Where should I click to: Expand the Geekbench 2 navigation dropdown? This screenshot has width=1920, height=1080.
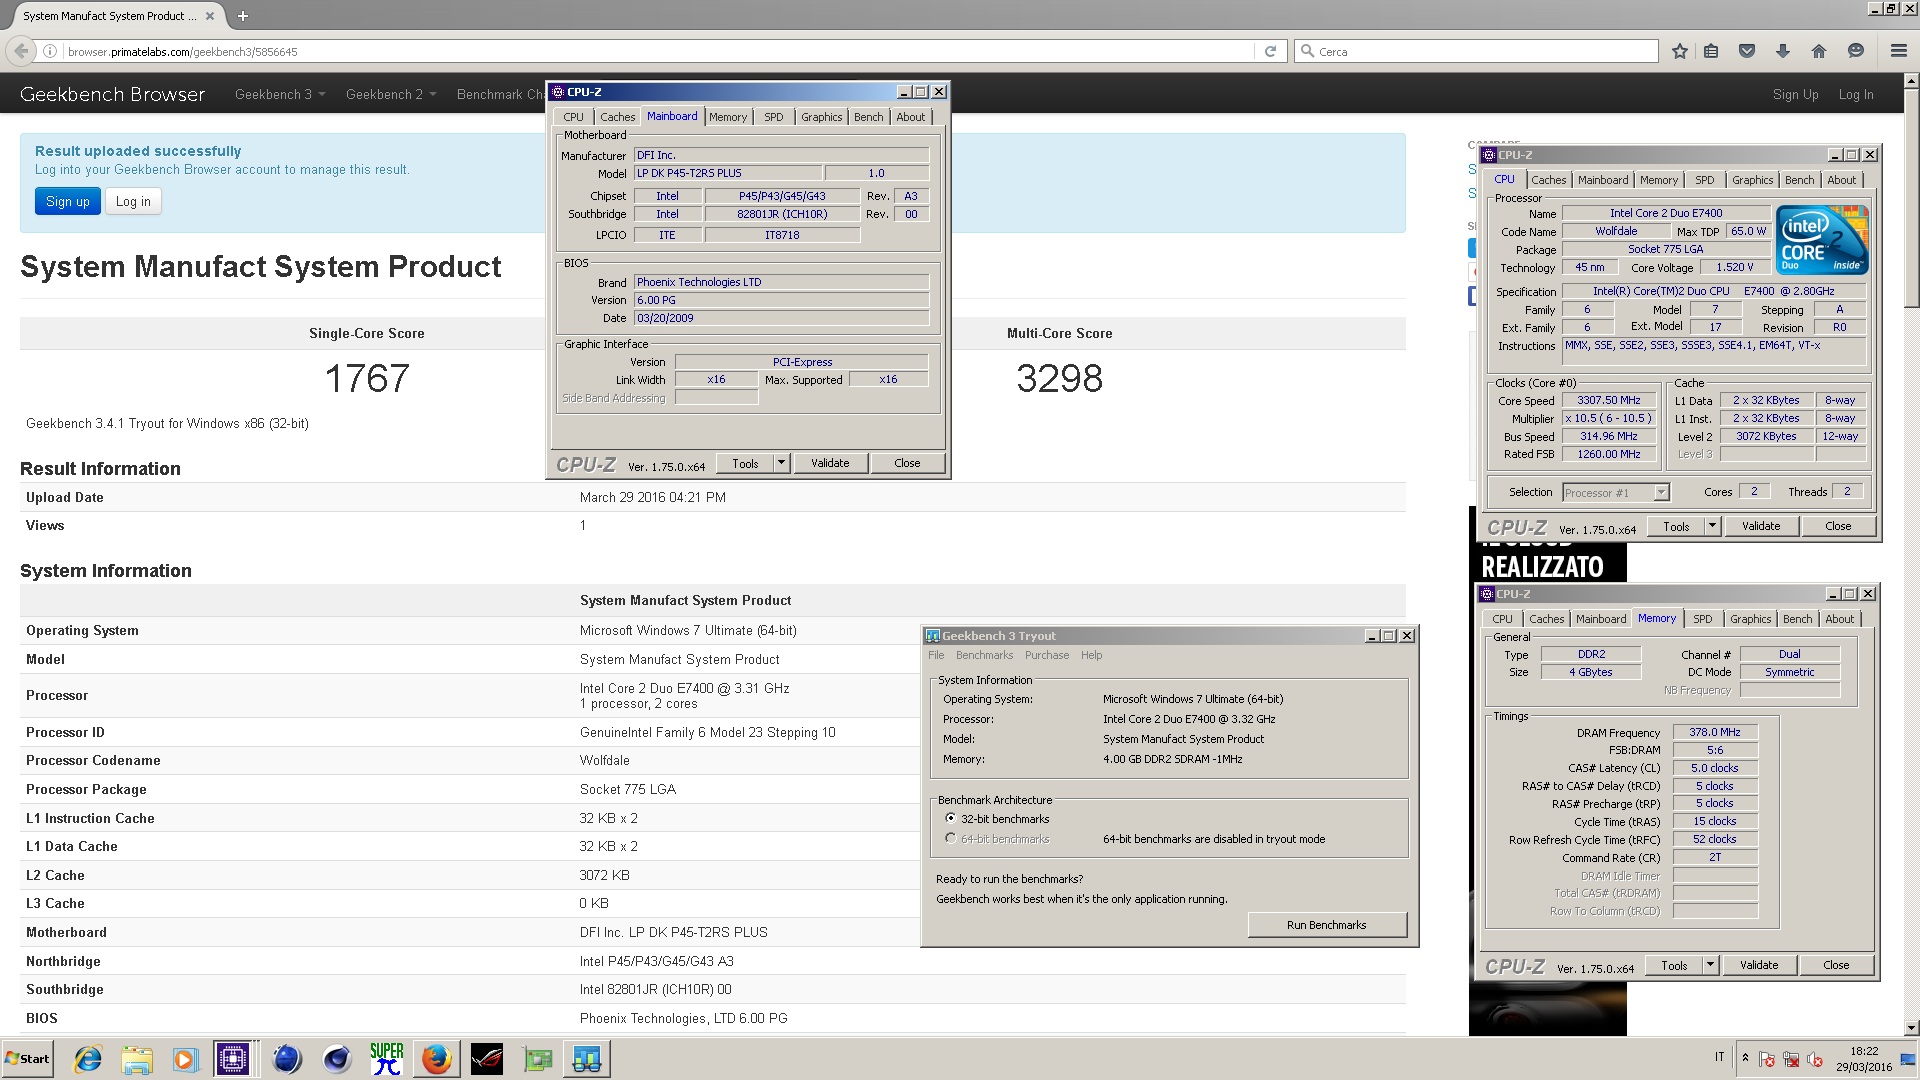point(391,94)
